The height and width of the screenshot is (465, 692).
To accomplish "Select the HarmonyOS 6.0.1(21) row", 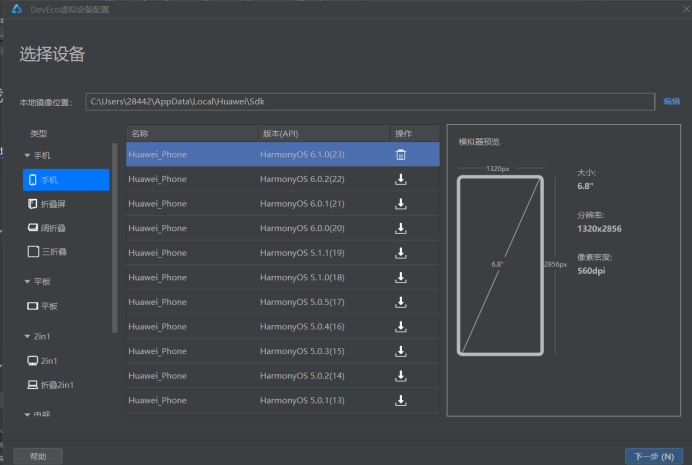I will (x=282, y=204).
